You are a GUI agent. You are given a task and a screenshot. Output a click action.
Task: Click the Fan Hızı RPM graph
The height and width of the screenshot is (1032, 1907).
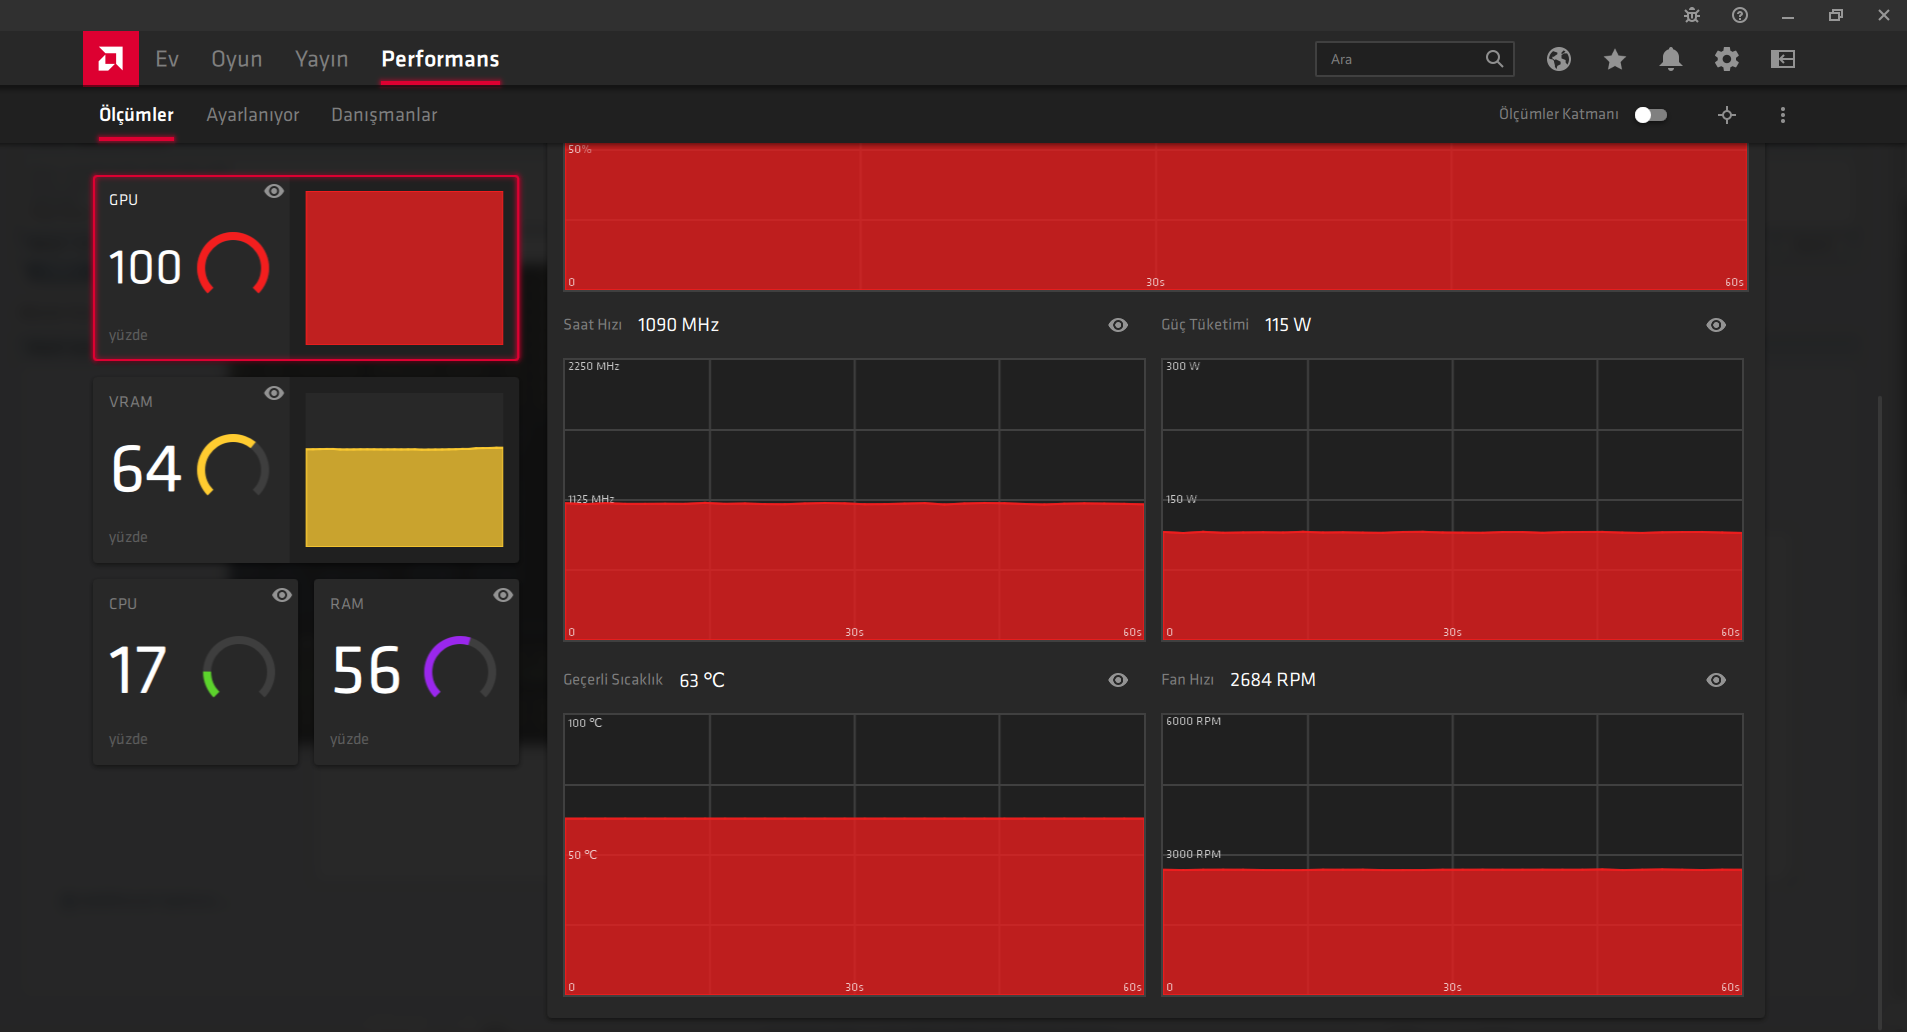pyautogui.click(x=1452, y=855)
